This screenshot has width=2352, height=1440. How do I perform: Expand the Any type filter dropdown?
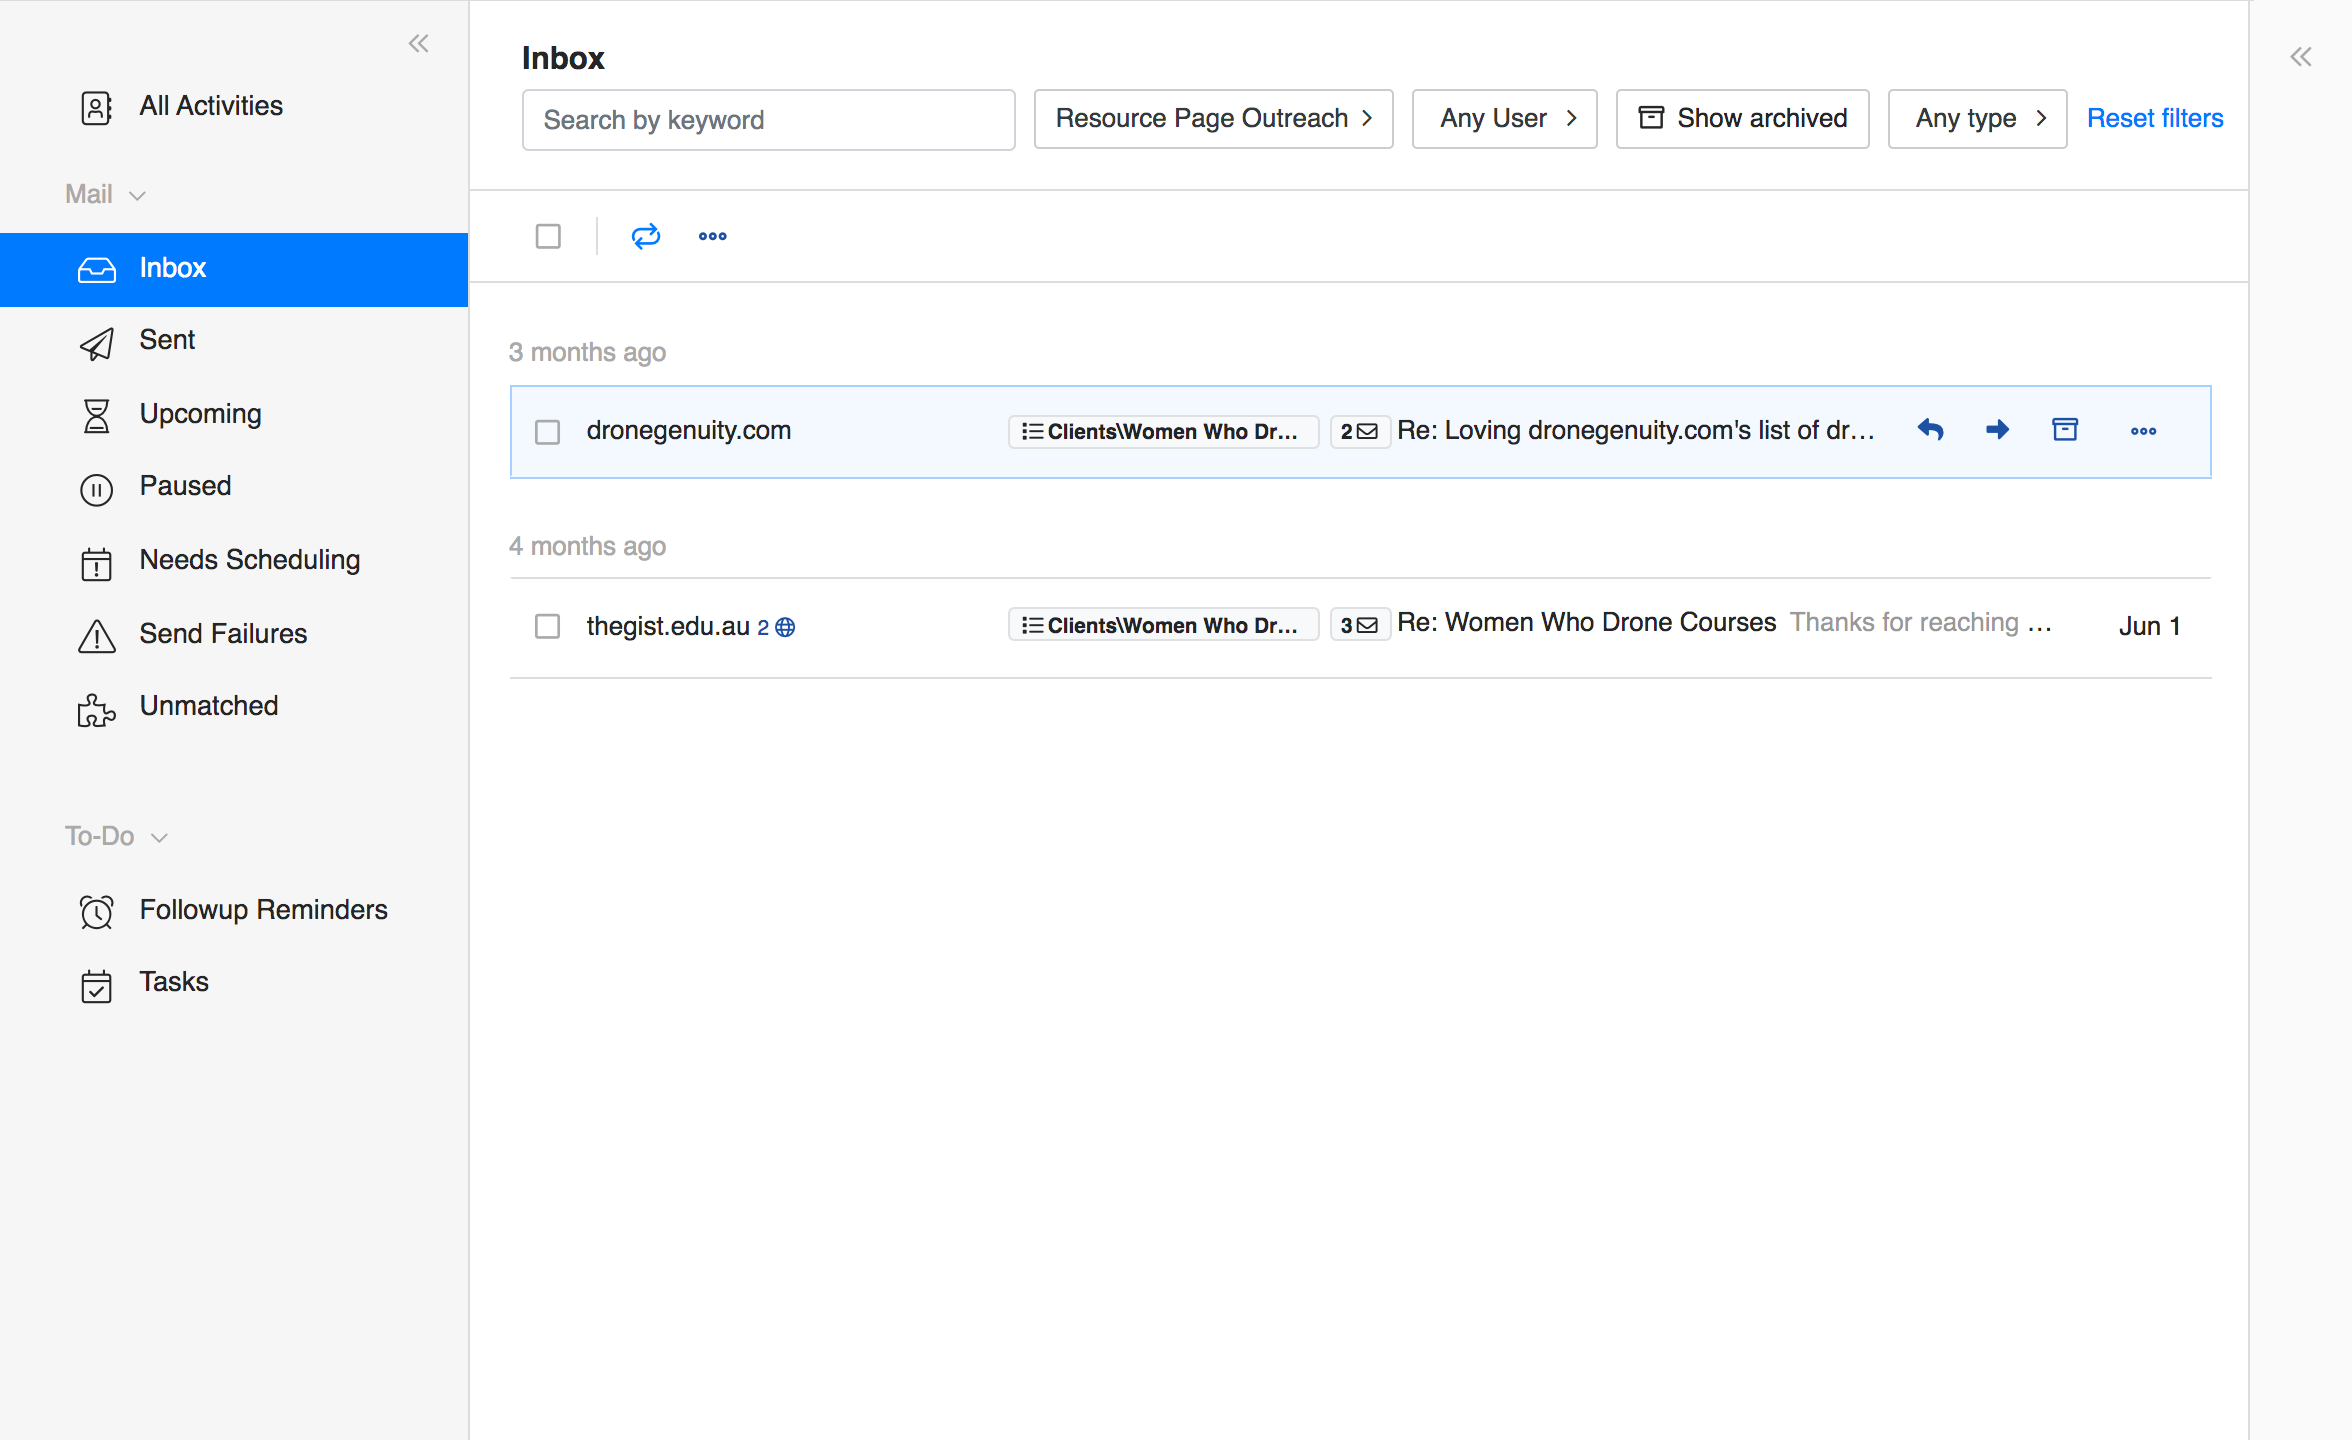pos(1977,119)
